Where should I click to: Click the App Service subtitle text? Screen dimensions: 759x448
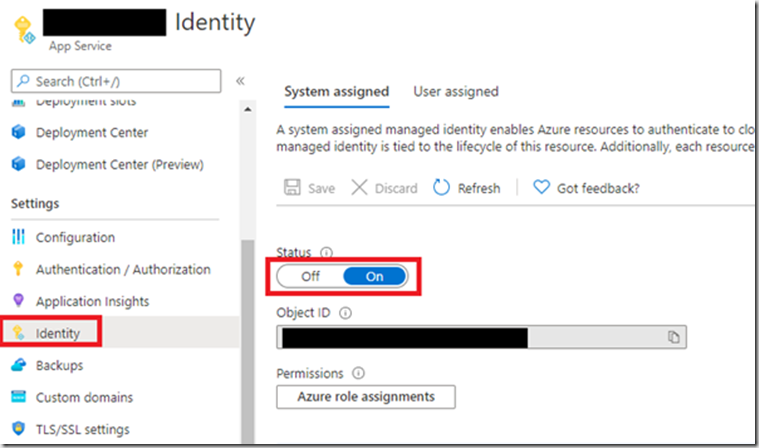[x=80, y=46]
